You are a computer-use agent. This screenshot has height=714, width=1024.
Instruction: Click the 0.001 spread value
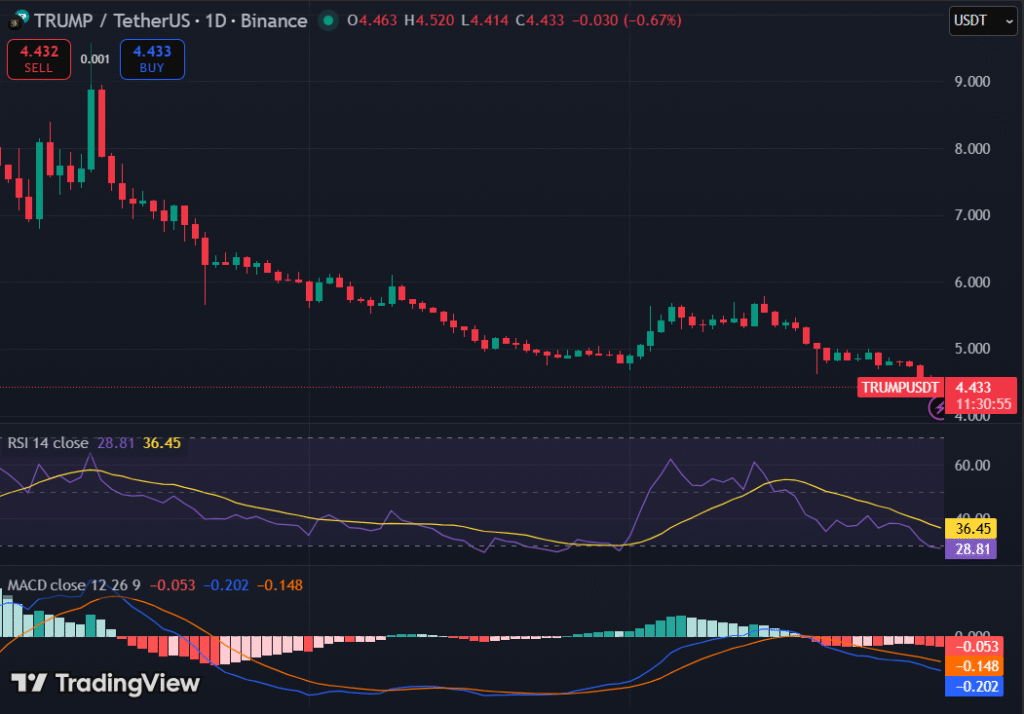95,59
